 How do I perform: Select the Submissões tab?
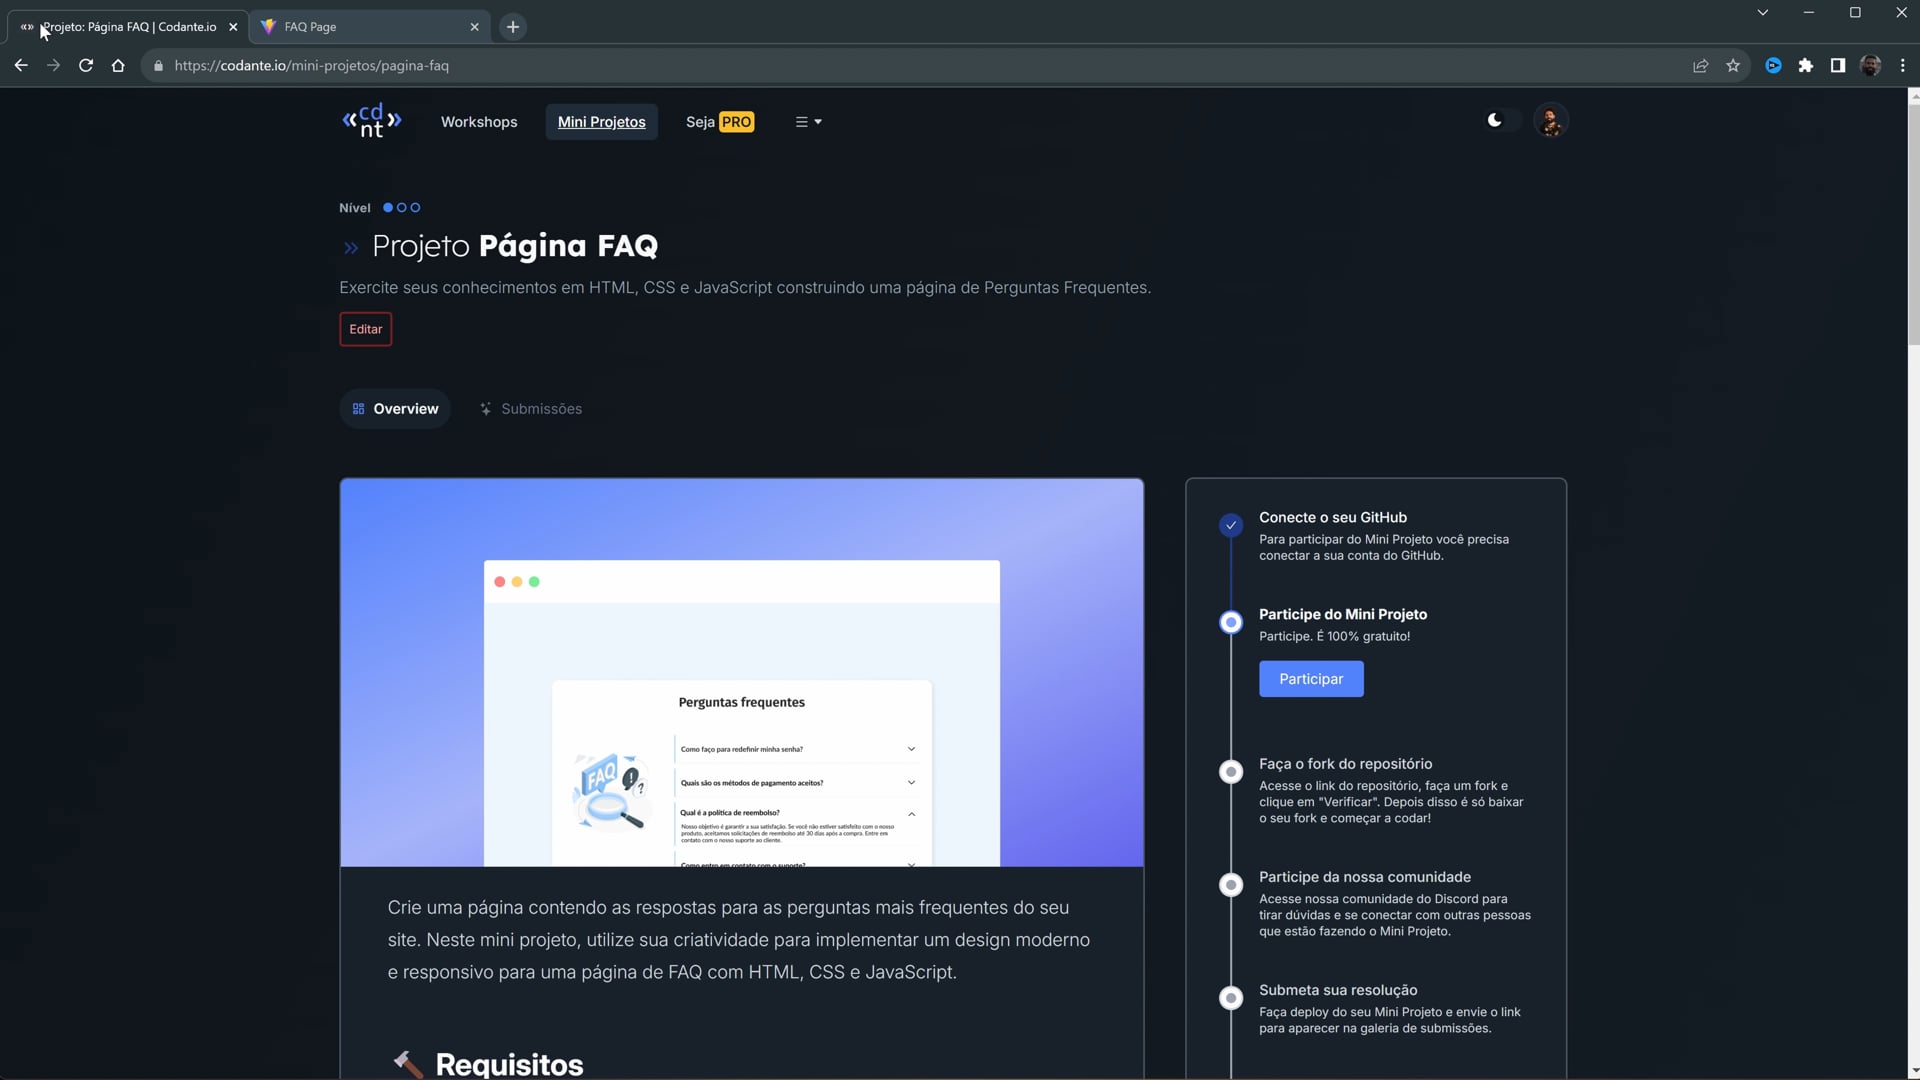pyautogui.click(x=530, y=409)
